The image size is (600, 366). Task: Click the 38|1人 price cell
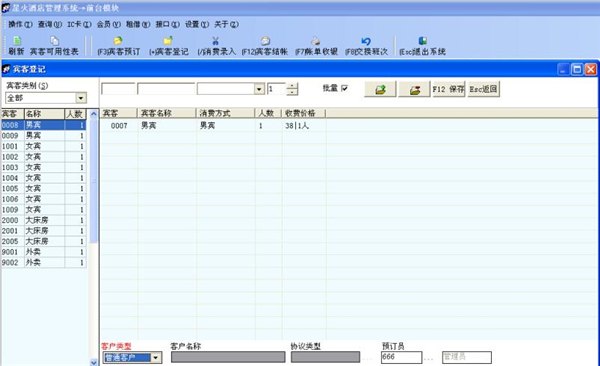coord(304,126)
